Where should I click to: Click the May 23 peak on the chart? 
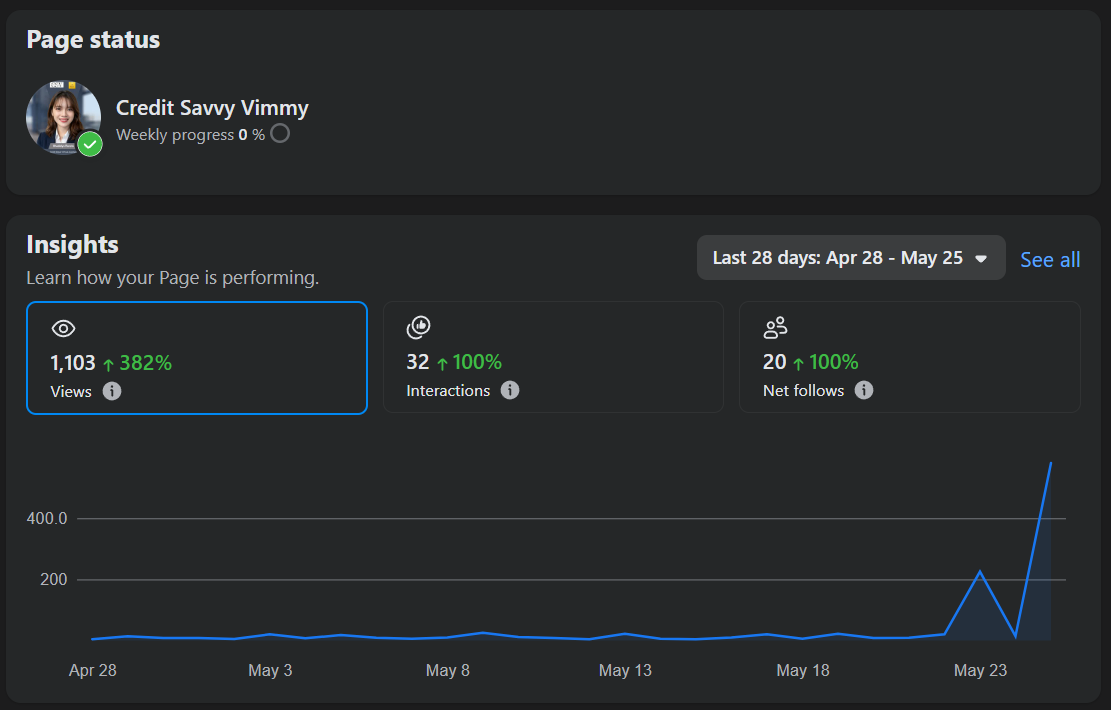[980, 571]
